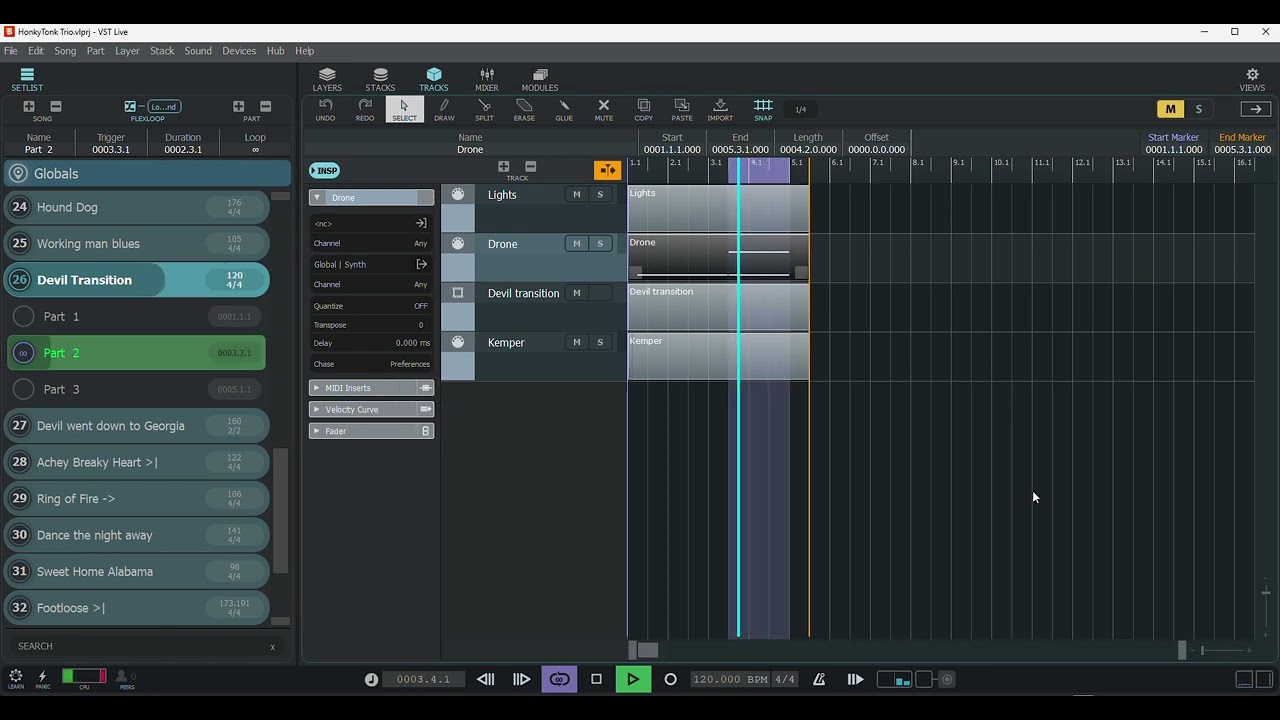Open the Modules panel
The height and width of the screenshot is (720, 1280).
[540, 79]
